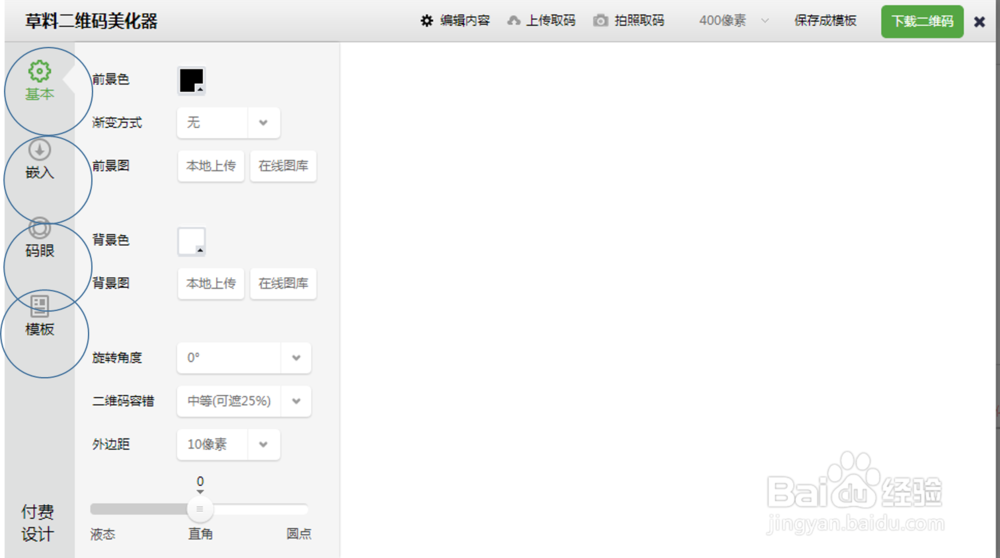Viewport: 1000px width, 558px height.
Task: Expand the 二维码容错 dropdown
Action: pos(244,401)
